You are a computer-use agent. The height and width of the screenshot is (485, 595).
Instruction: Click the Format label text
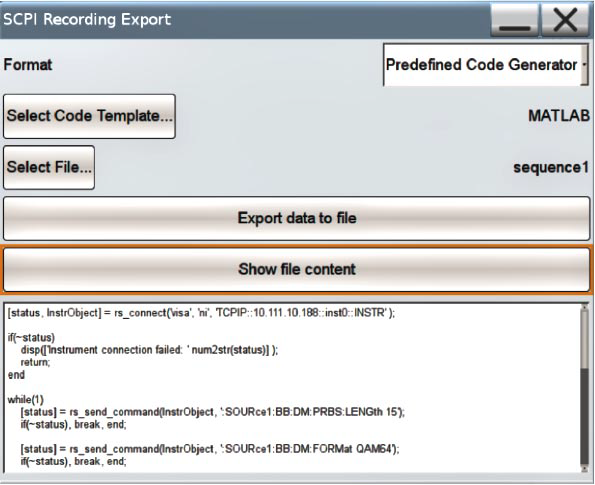[28, 65]
